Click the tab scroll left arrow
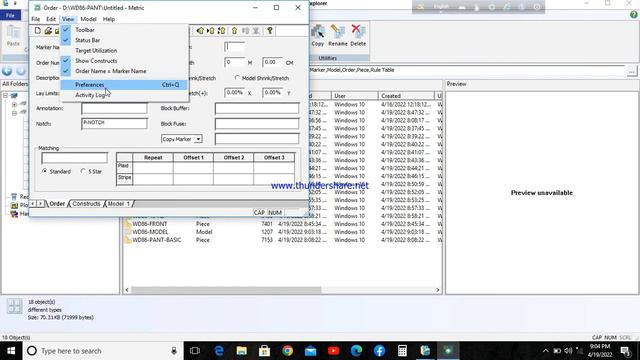The image size is (640, 360). tap(33, 203)
